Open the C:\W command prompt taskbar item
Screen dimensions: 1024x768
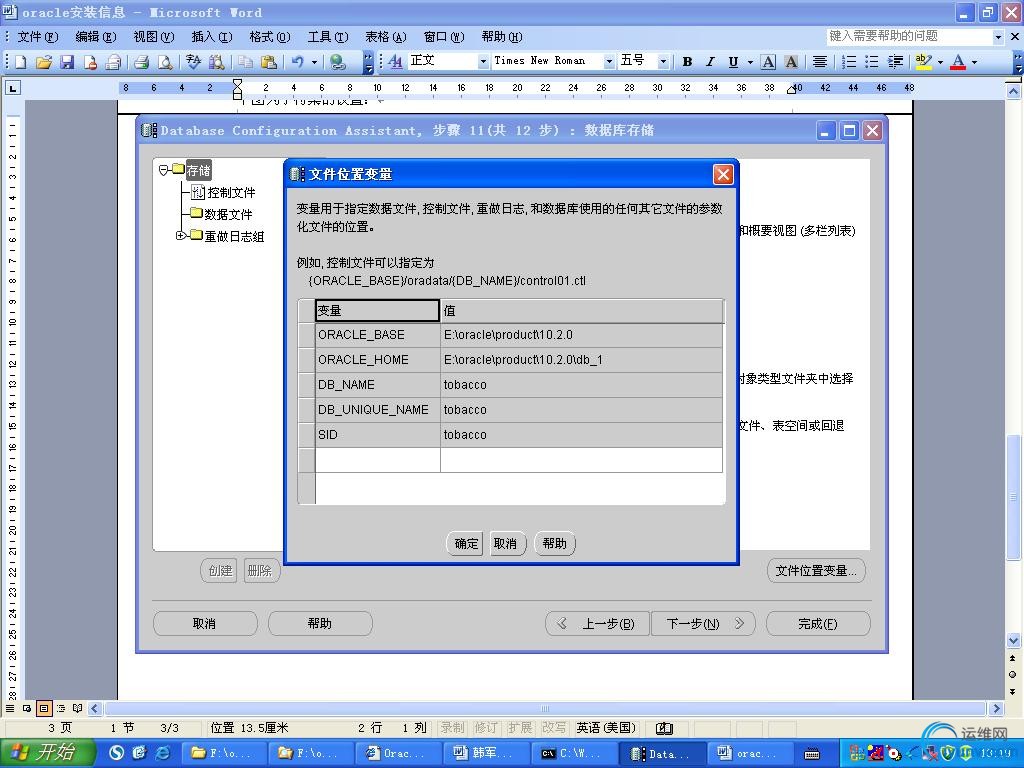[572, 753]
